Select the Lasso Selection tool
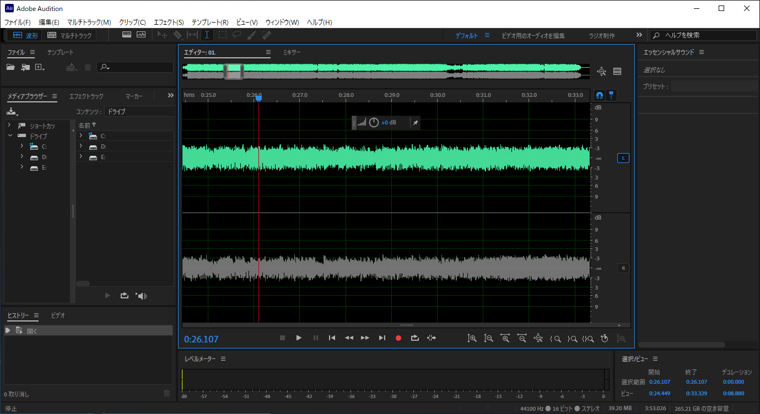The width and height of the screenshot is (760, 414). click(237, 35)
